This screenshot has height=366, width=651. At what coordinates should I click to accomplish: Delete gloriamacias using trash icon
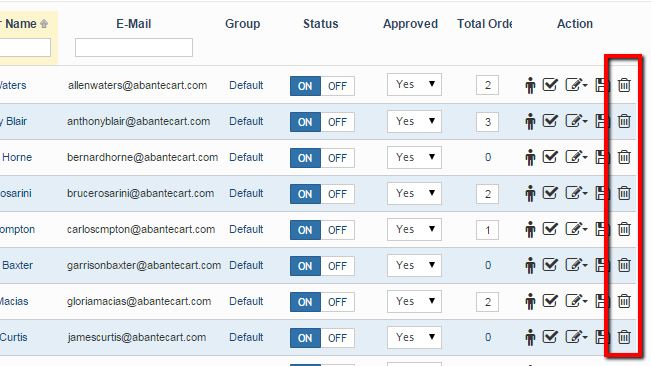click(x=624, y=301)
